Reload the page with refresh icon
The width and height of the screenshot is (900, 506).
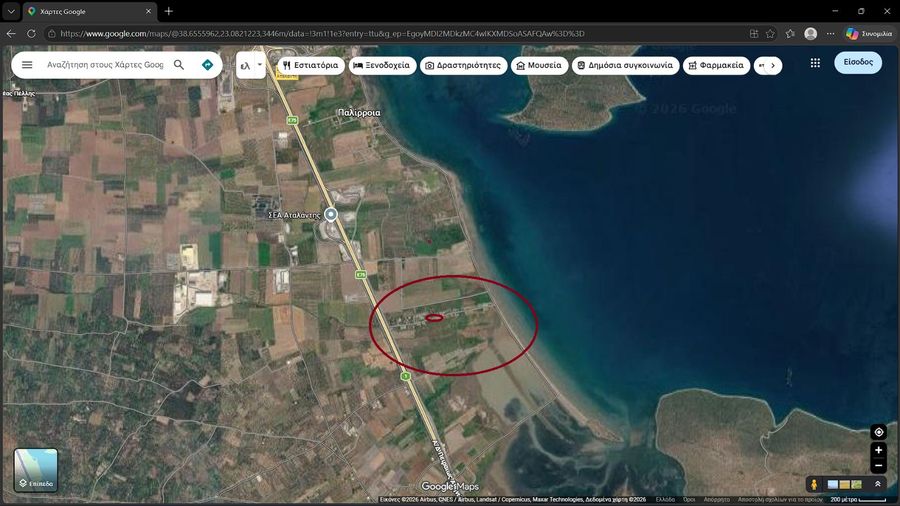pyautogui.click(x=31, y=34)
